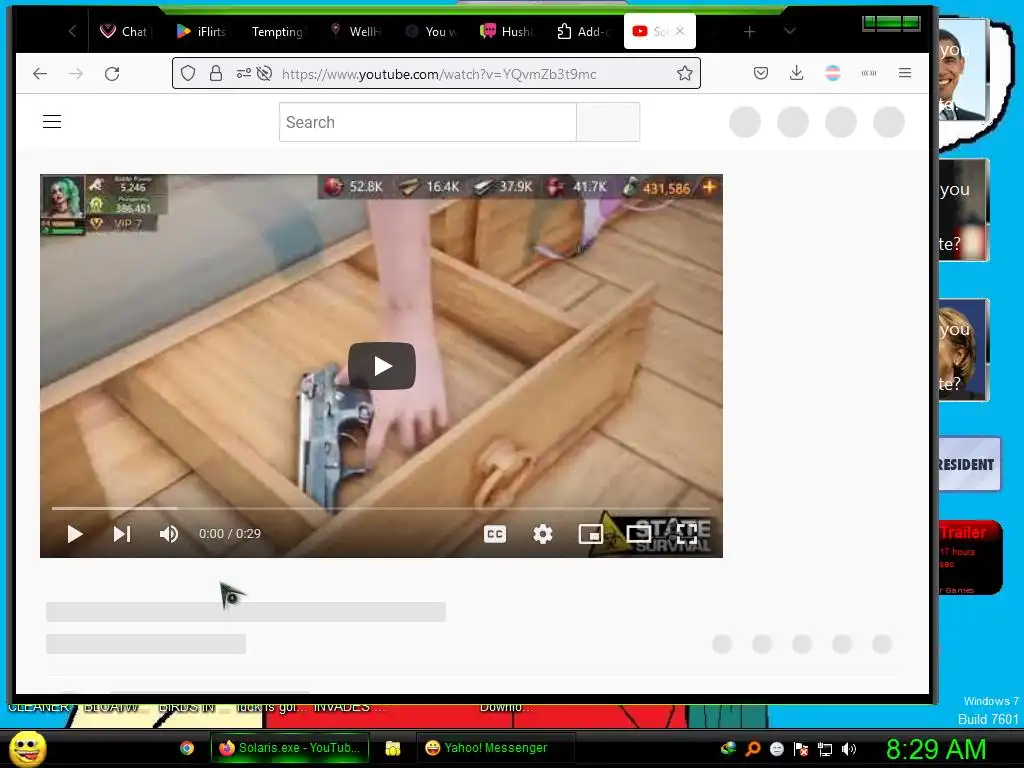
Task: Click the 8:29 AM taskbar clock
Action: pos(936,749)
